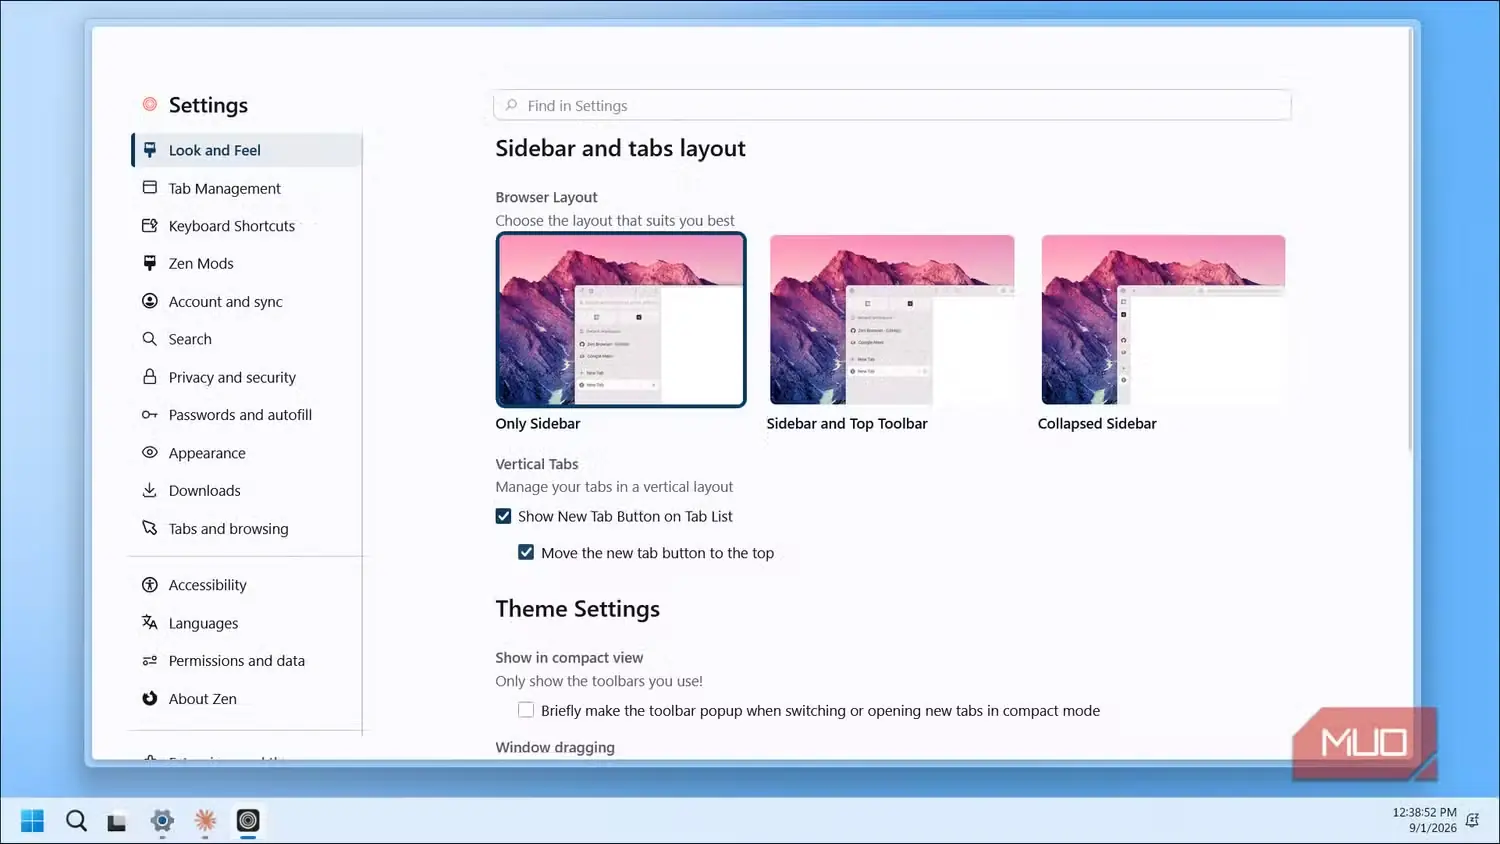
Task: Open the gear Settings app on taskbar
Action: coord(162,821)
